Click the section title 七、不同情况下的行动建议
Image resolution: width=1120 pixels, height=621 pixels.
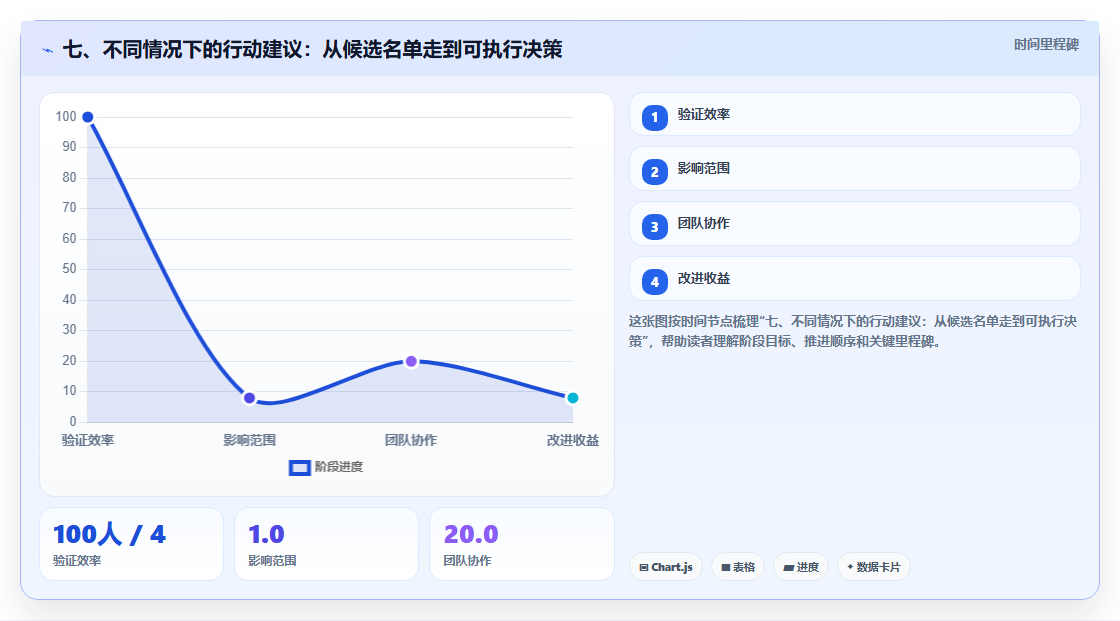pos(313,49)
